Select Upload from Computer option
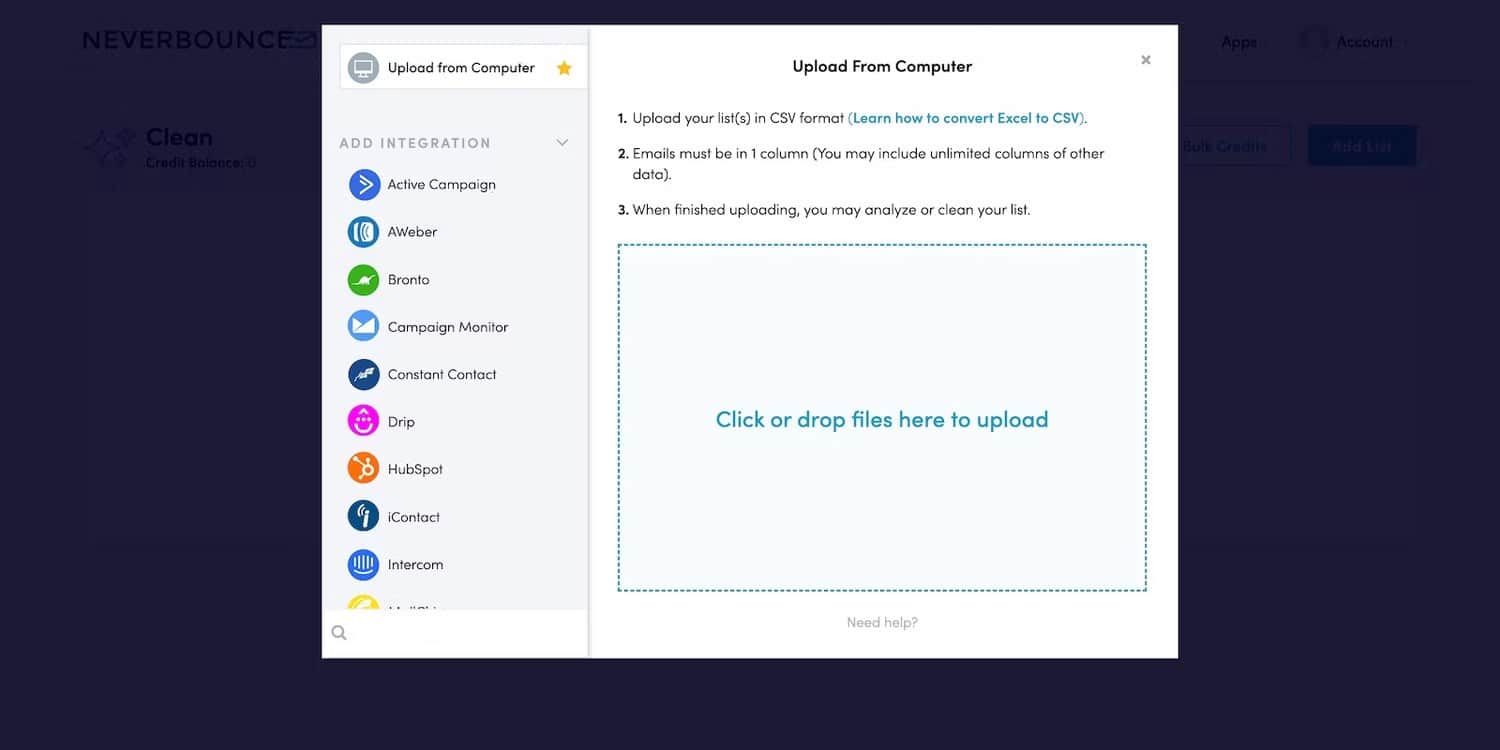The width and height of the screenshot is (1500, 750). pyautogui.click(x=460, y=68)
